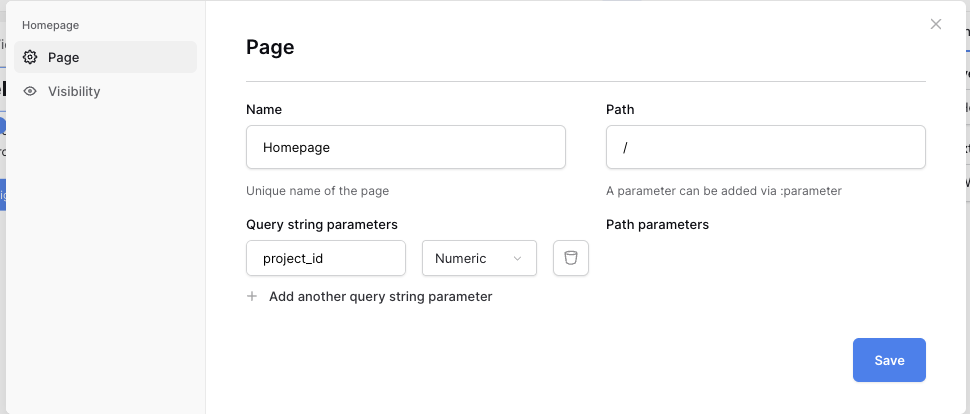Click the gear icon beside Page
This screenshot has width=970, height=414.
point(30,58)
